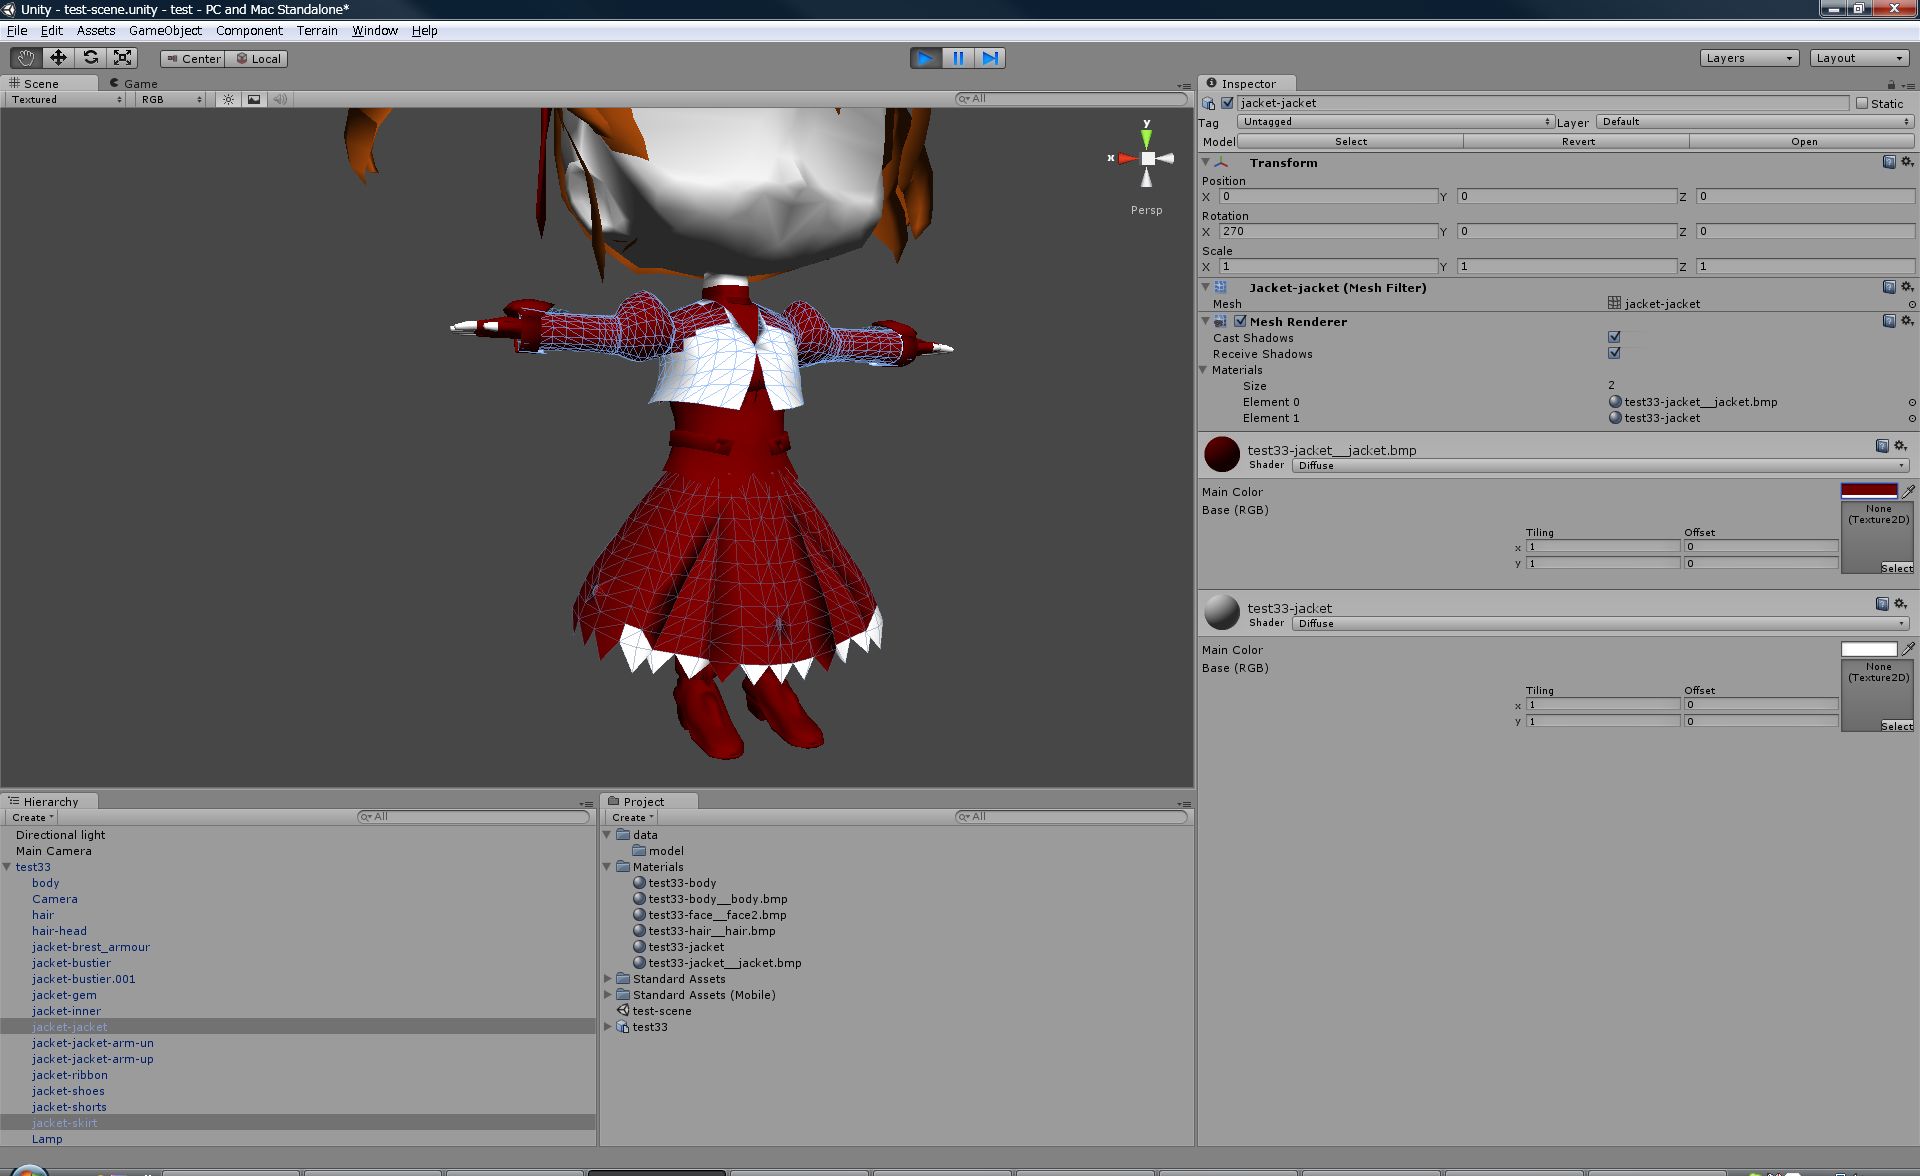Click the Pause button
Image resolution: width=1920 pixels, height=1176 pixels.
coord(958,58)
